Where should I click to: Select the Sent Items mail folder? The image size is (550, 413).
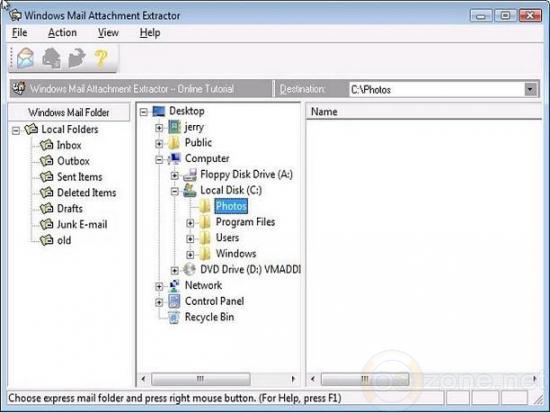tap(80, 176)
